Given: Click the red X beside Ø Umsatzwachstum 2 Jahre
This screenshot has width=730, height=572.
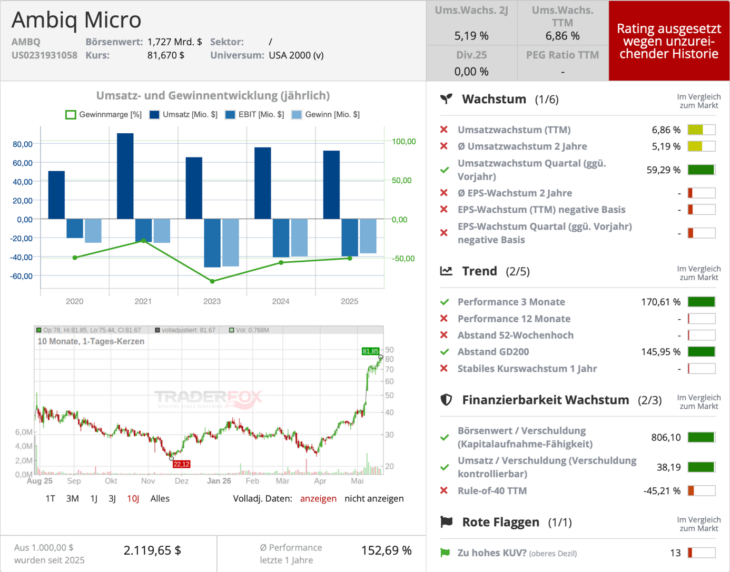Looking at the screenshot, I should point(444,146).
